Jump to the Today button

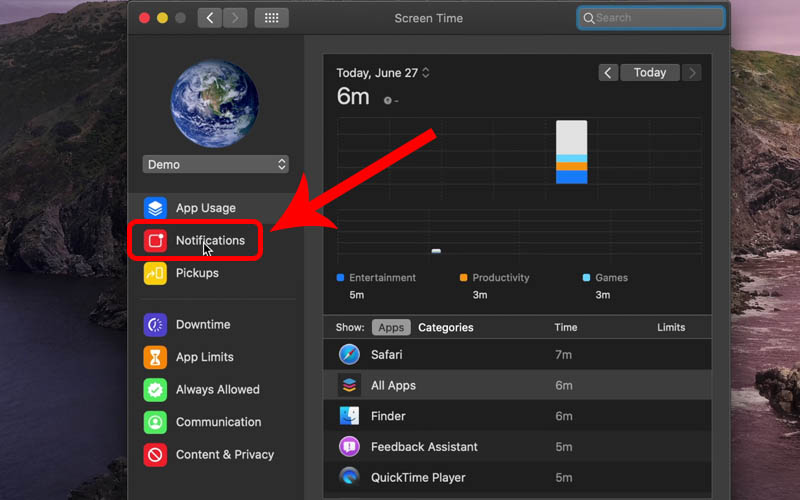(x=650, y=72)
